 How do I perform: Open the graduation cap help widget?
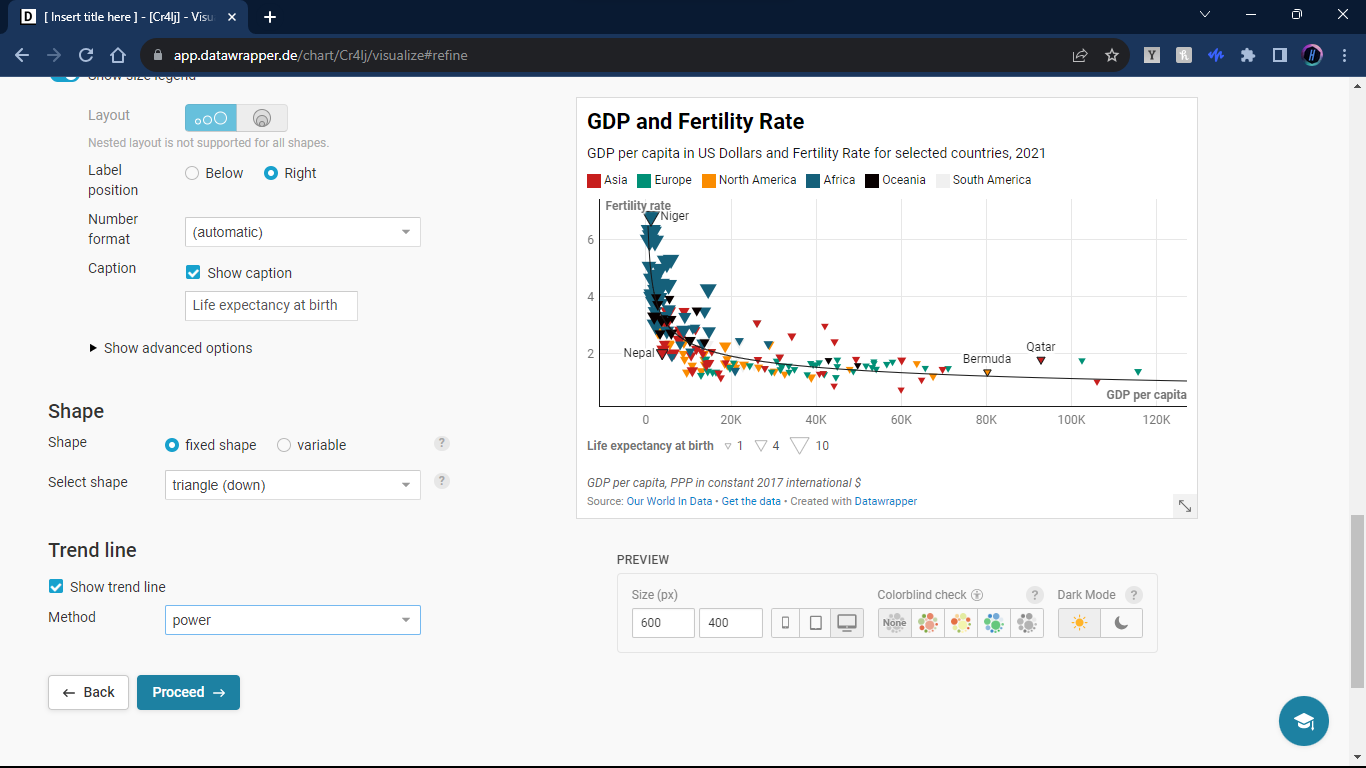[x=1303, y=721]
